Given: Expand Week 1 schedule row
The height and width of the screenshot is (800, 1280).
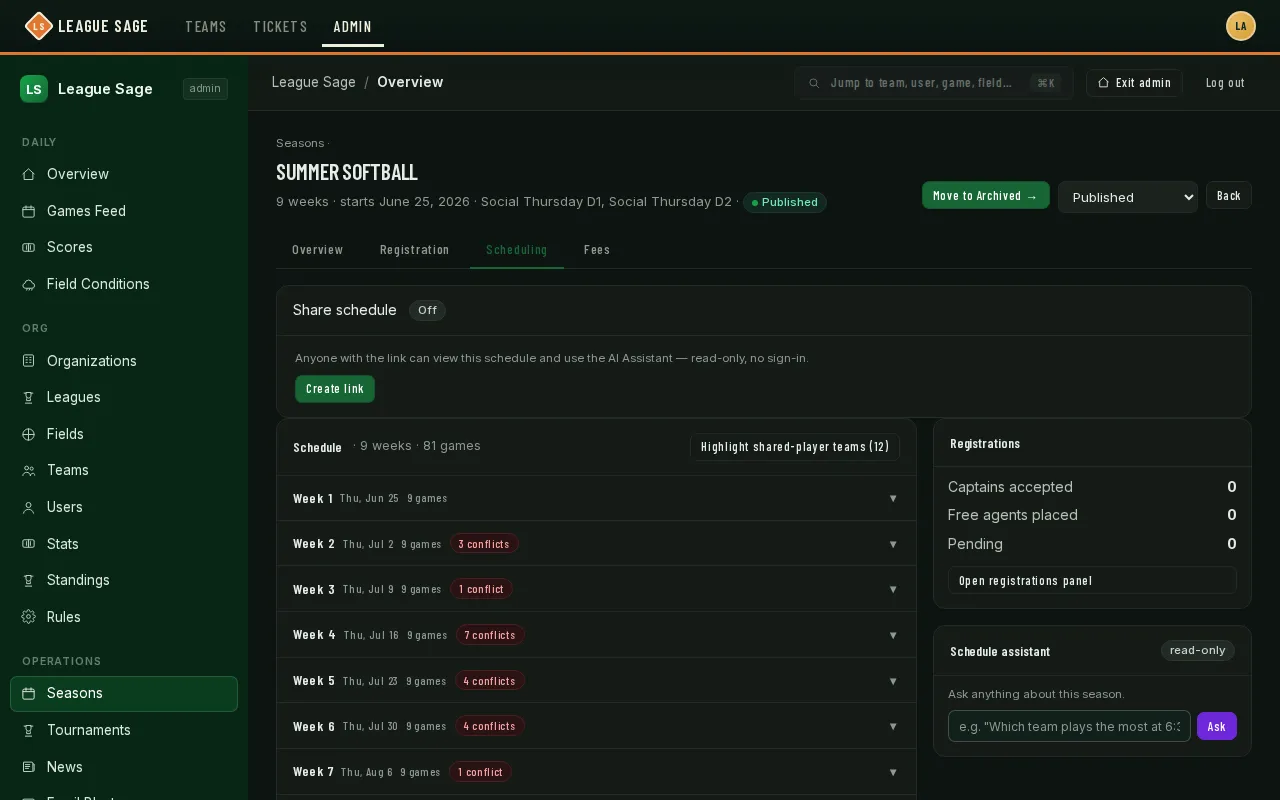Looking at the screenshot, I should point(596,498).
